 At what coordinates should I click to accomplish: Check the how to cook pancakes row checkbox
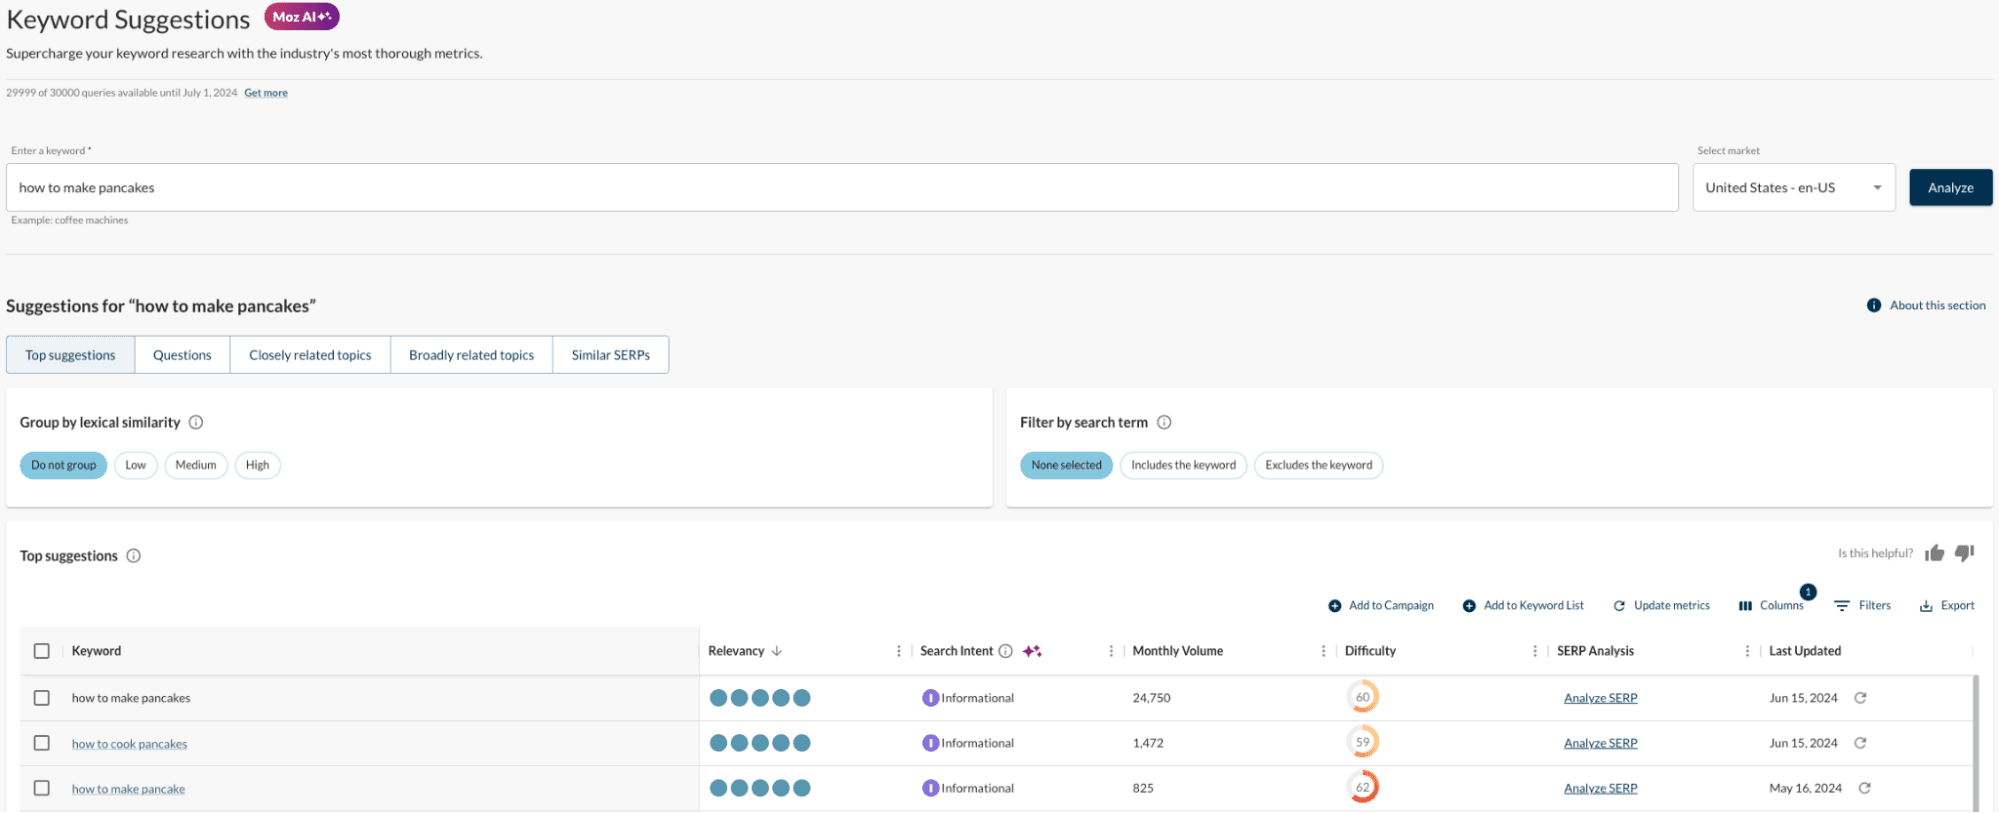42,743
